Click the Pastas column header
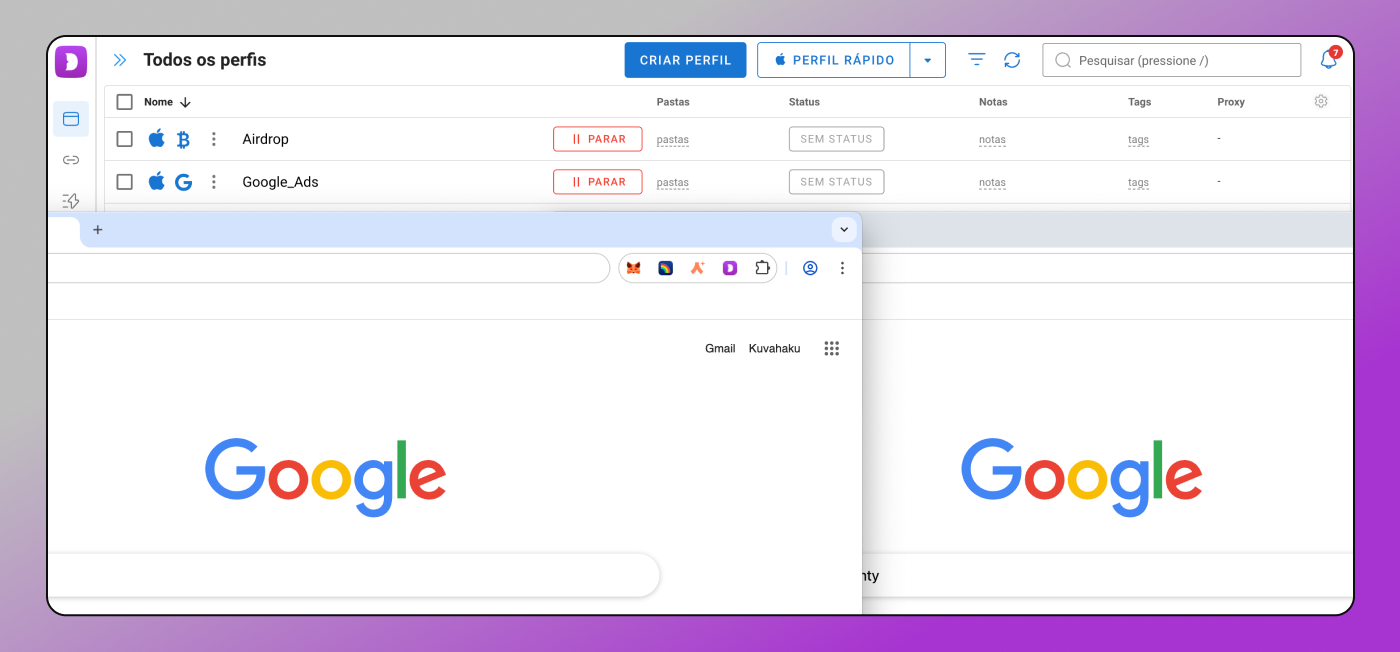Image resolution: width=1400 pixels, height=652 pixels. (673, 102)
